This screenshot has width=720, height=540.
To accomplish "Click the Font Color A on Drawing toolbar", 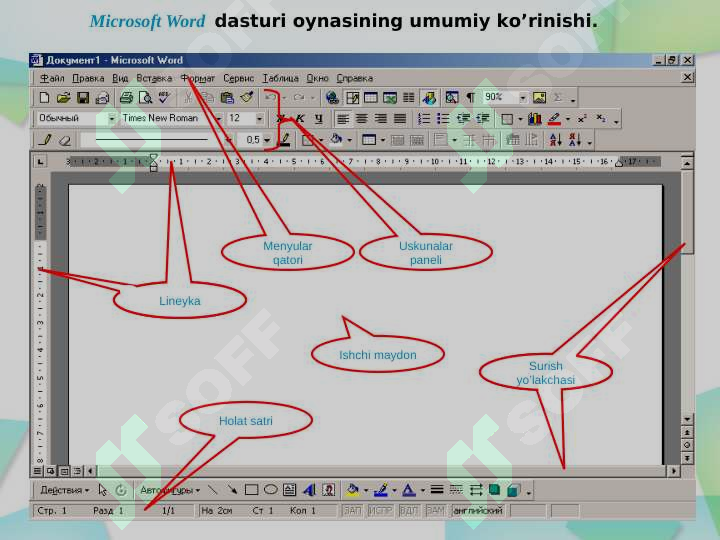I will click(x=409, y=490).
